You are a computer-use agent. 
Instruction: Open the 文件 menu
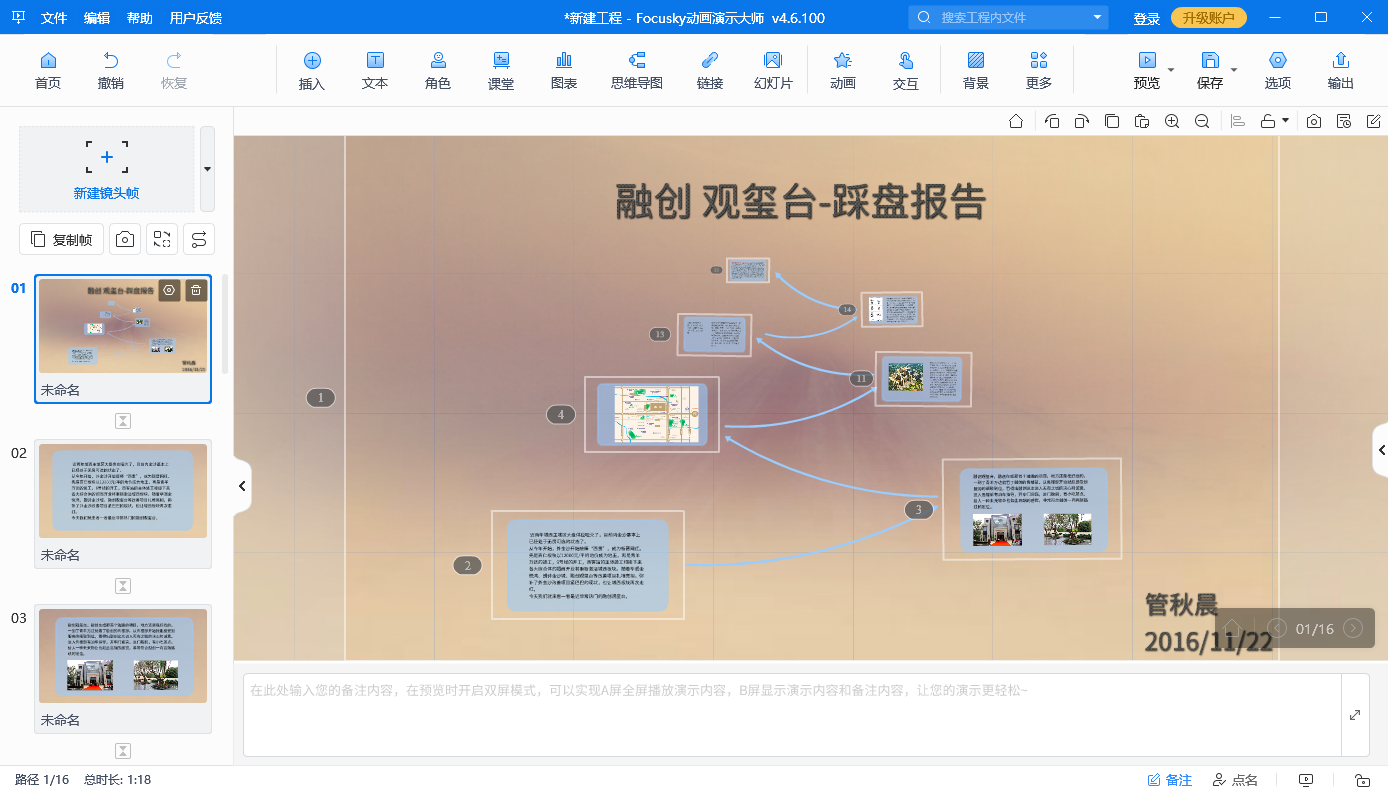[54, 18]
